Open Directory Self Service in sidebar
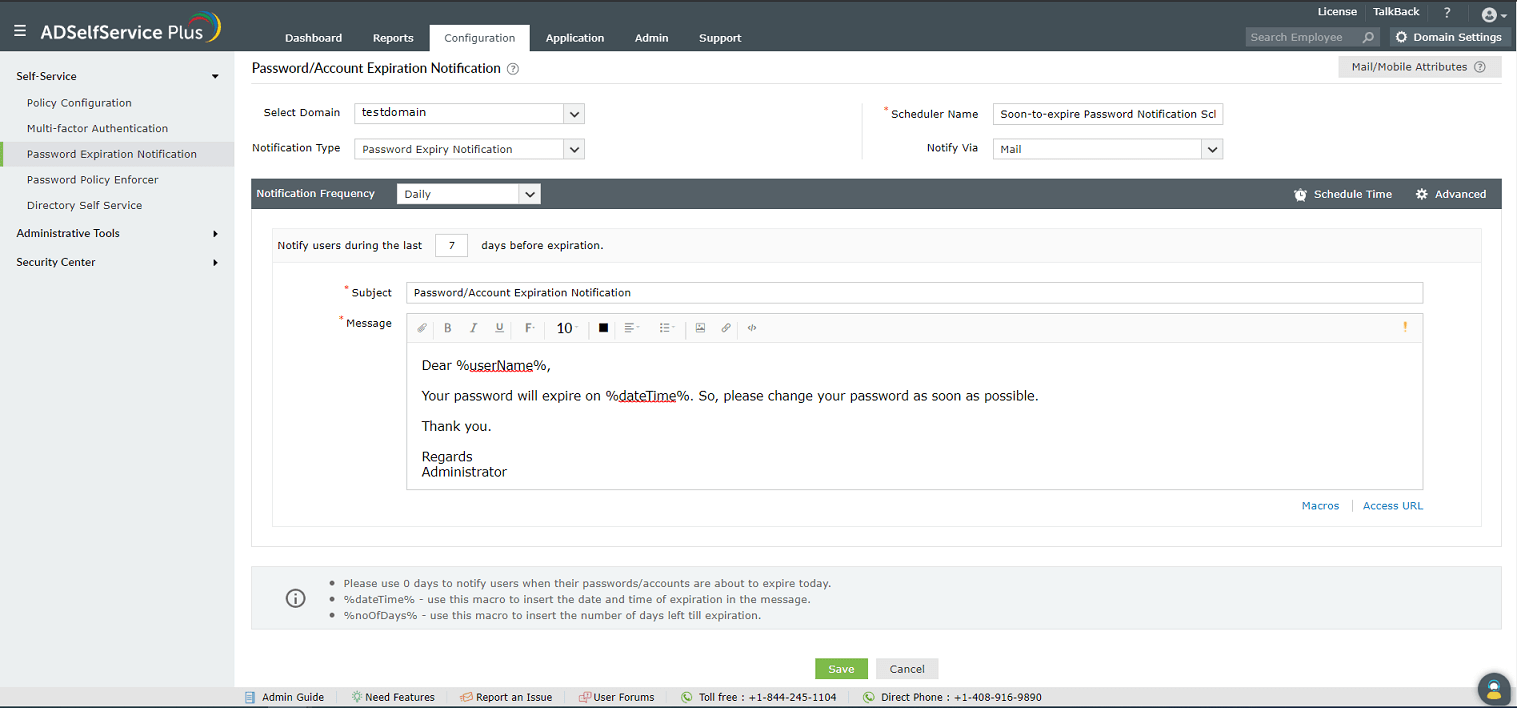This screenshot has width=1517, height=708. tap(84, 205)
